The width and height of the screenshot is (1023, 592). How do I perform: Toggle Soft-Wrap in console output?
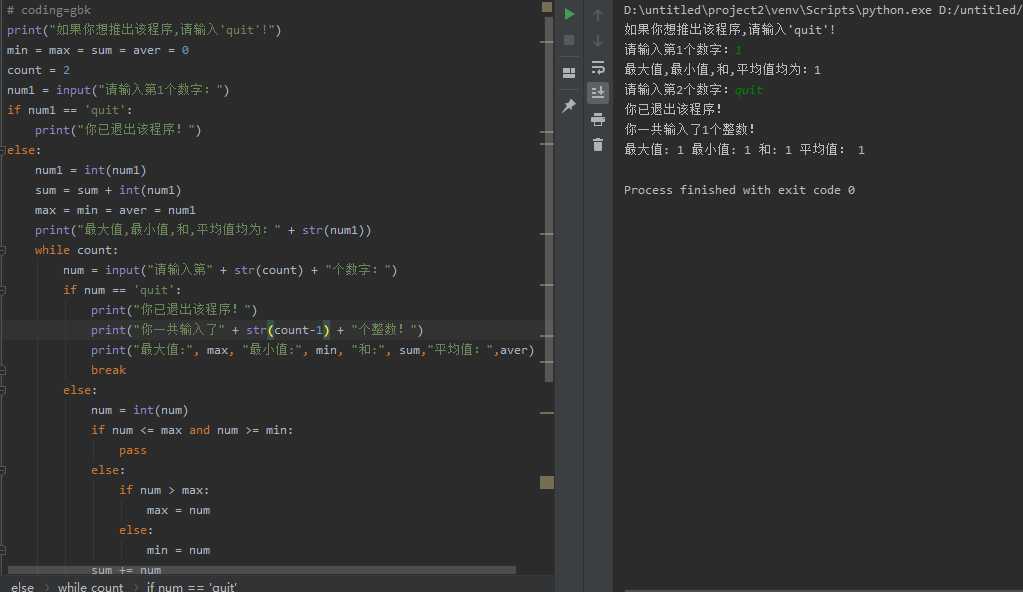pos(598,67)
